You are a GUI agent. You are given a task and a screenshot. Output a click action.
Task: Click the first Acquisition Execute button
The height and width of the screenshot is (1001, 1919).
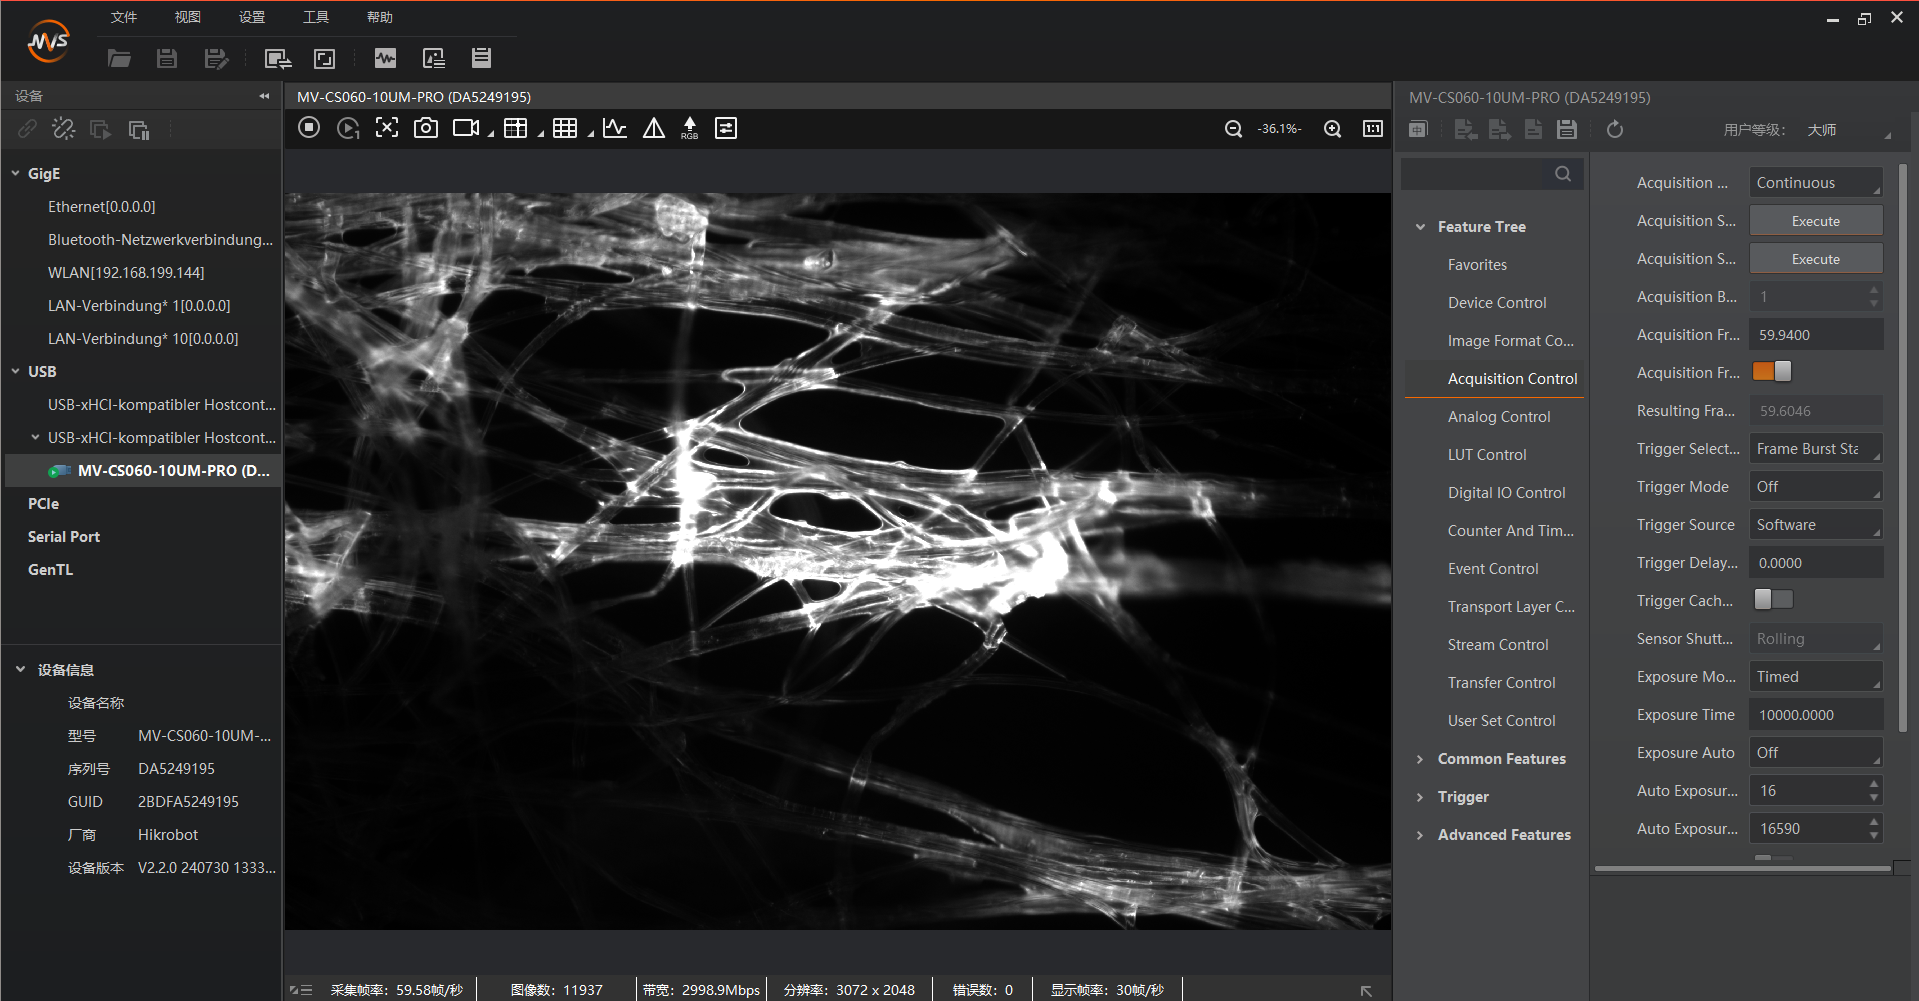click(1815, 221)
